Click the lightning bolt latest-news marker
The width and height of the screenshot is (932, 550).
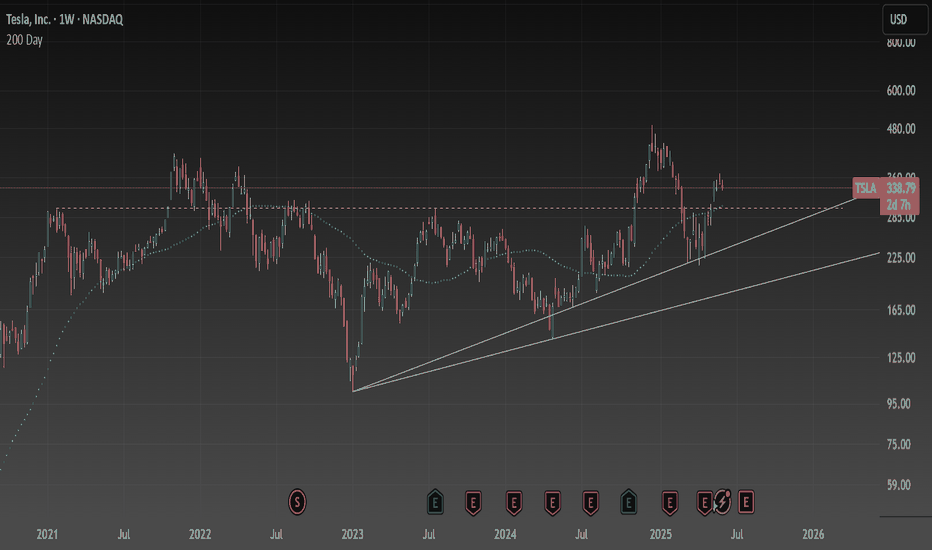[x=722, y=502]
